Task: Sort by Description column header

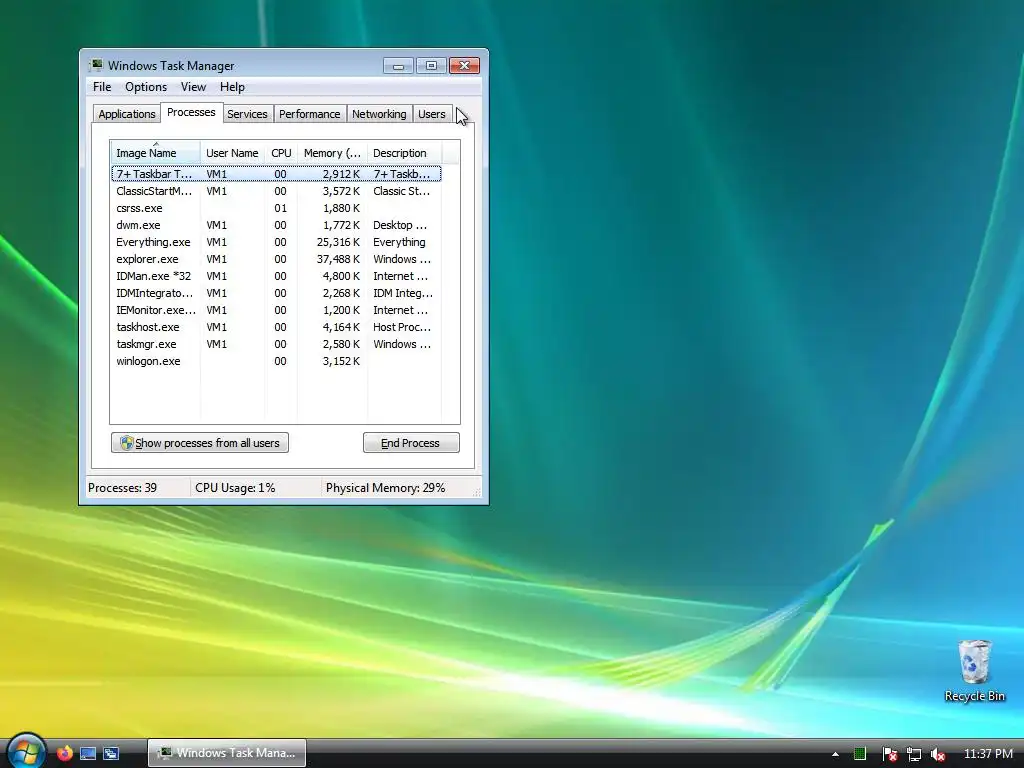Action: pyautogui.click(x=404, y=153)
